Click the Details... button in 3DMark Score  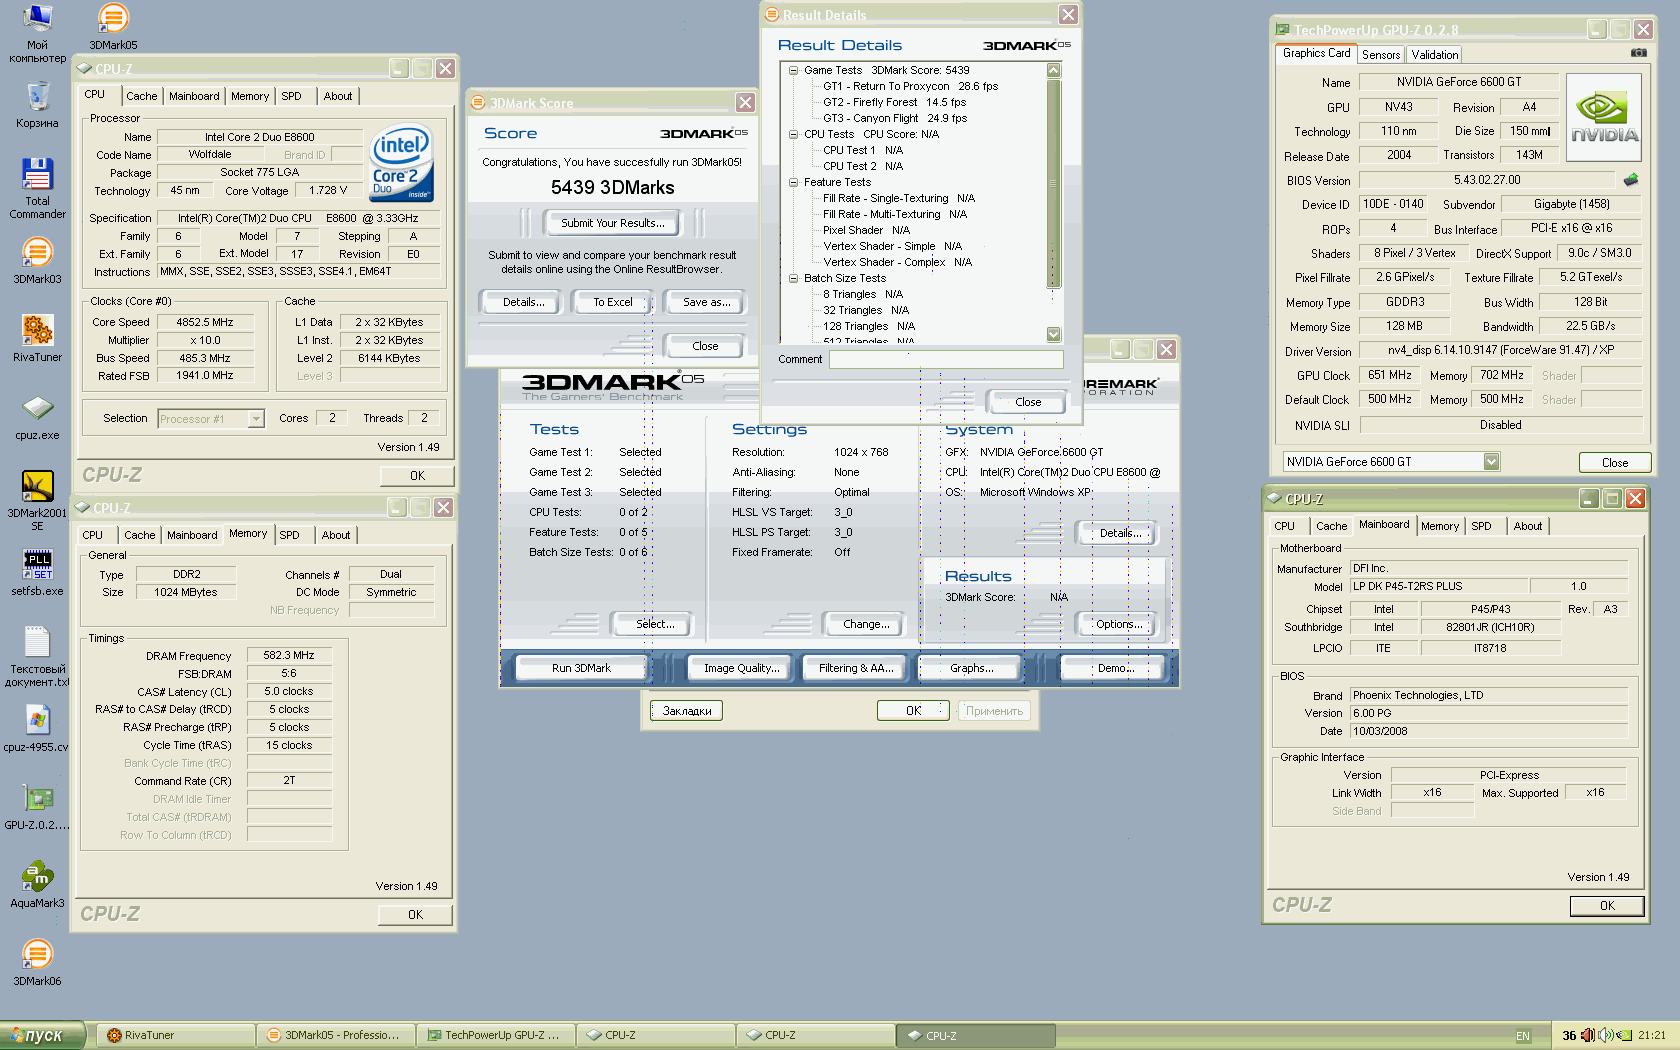click(x=524, y=302)
